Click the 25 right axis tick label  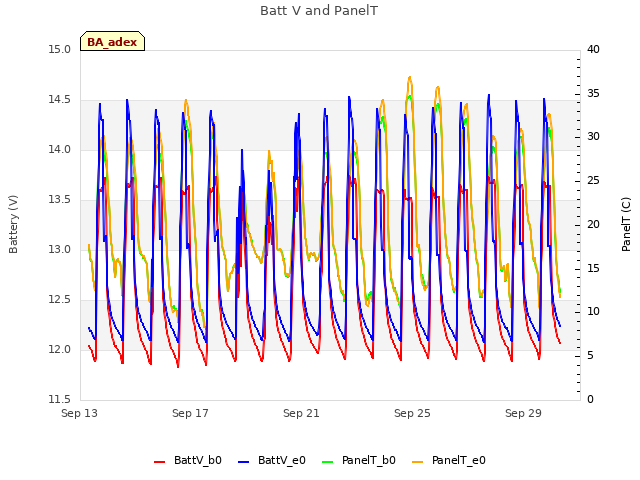[x=593, y=181]
